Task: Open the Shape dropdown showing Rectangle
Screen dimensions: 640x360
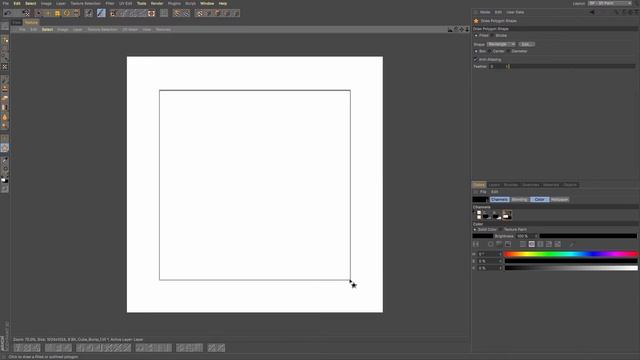Action: coord(501,44)
